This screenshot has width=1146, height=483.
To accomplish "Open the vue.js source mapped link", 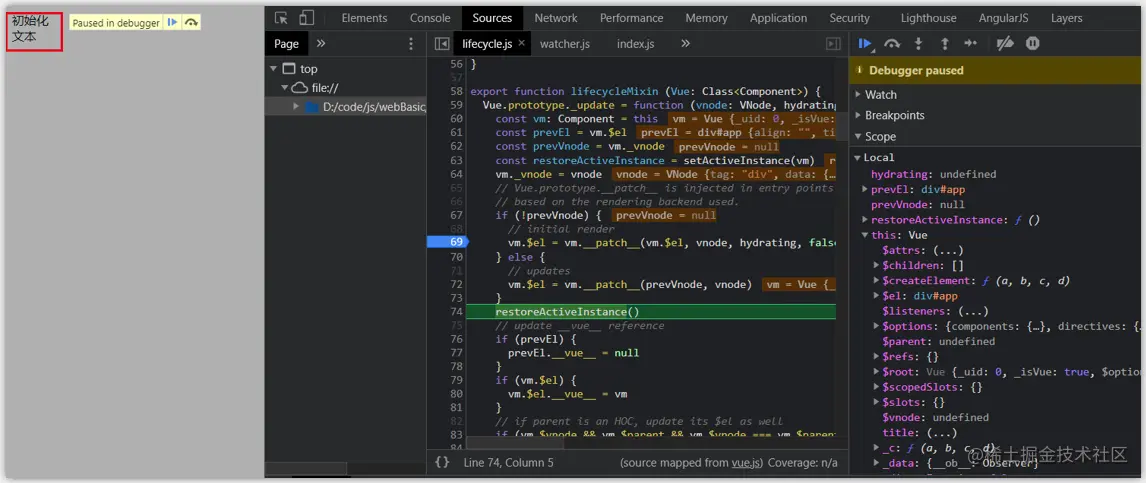I will [747, 463].
